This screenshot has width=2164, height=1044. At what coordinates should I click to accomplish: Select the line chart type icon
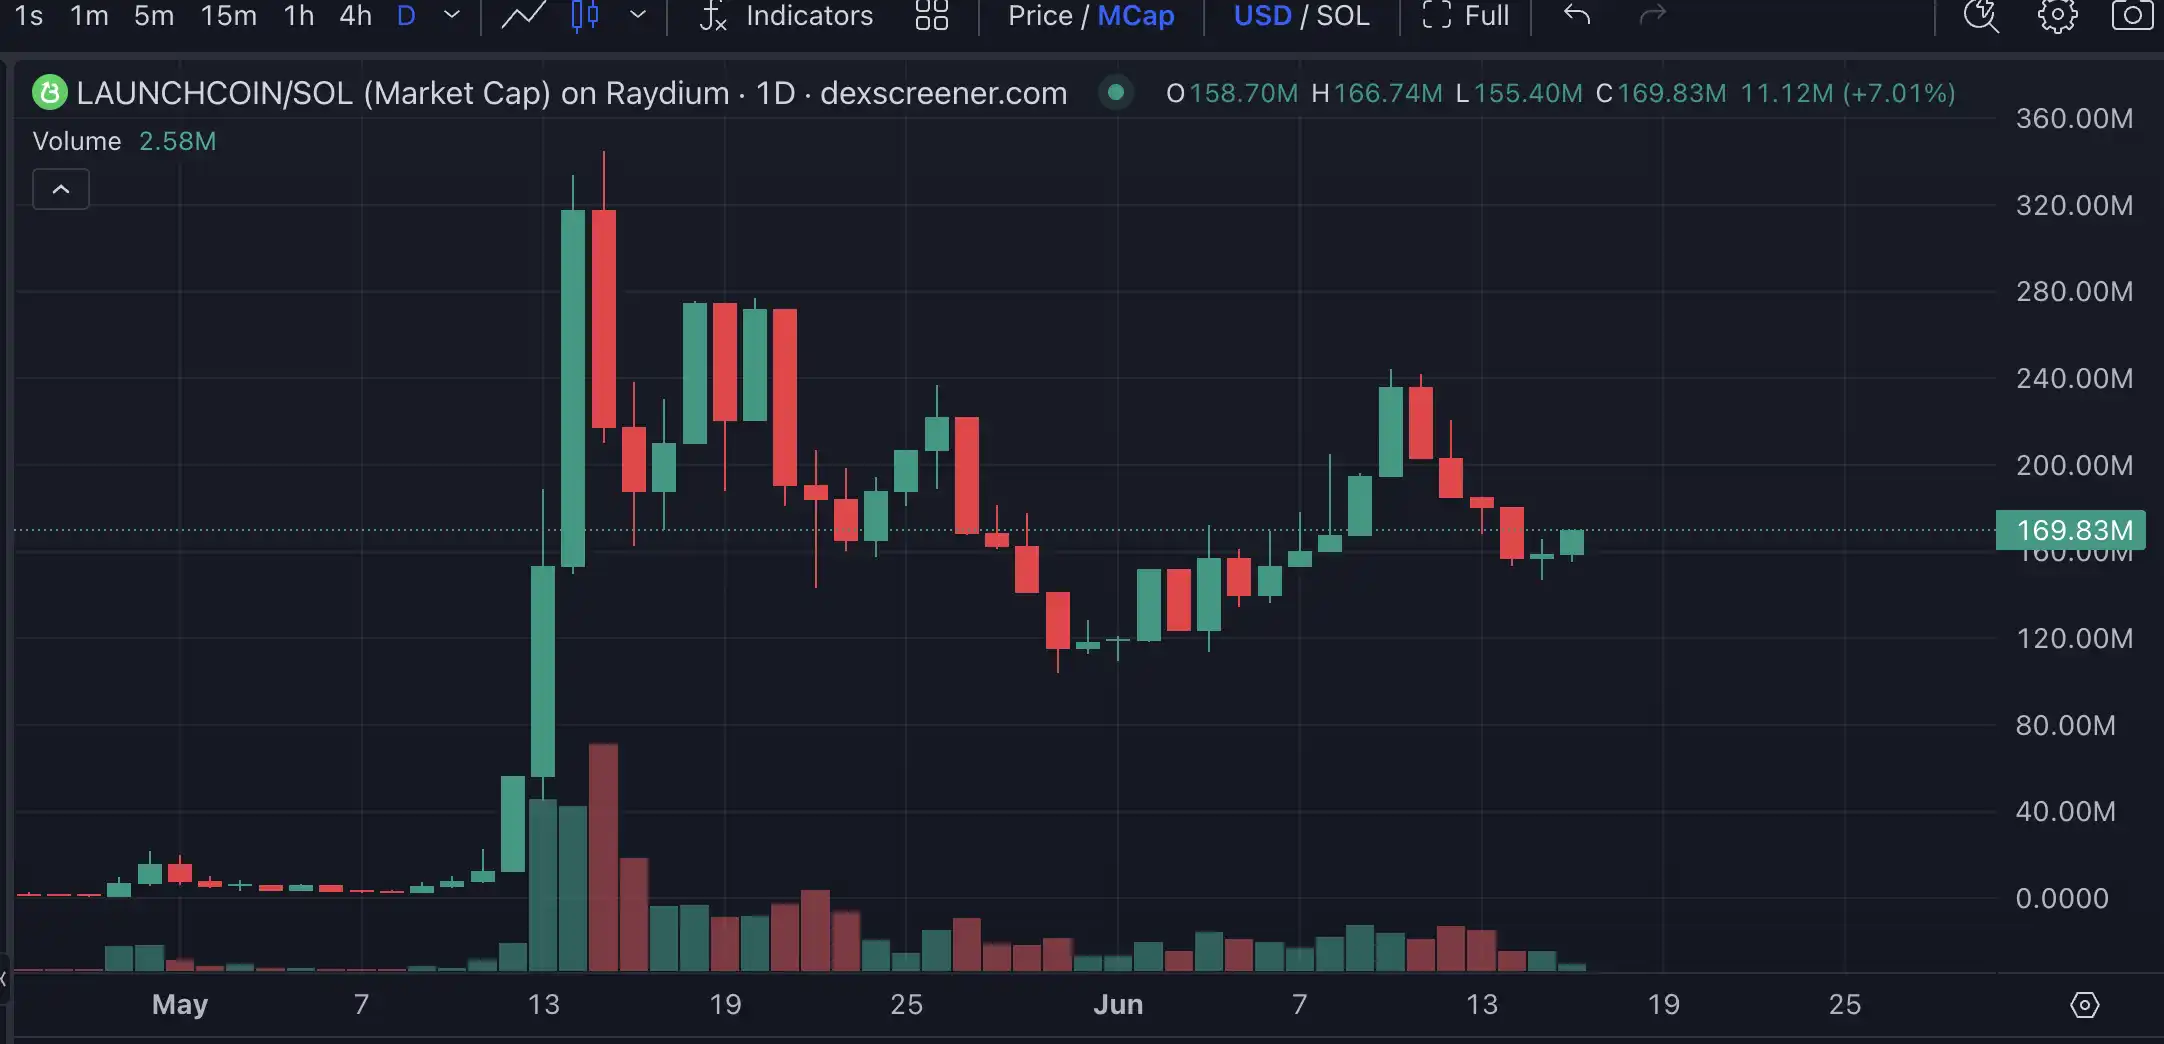pyautogui.click(x=523, y=16)
